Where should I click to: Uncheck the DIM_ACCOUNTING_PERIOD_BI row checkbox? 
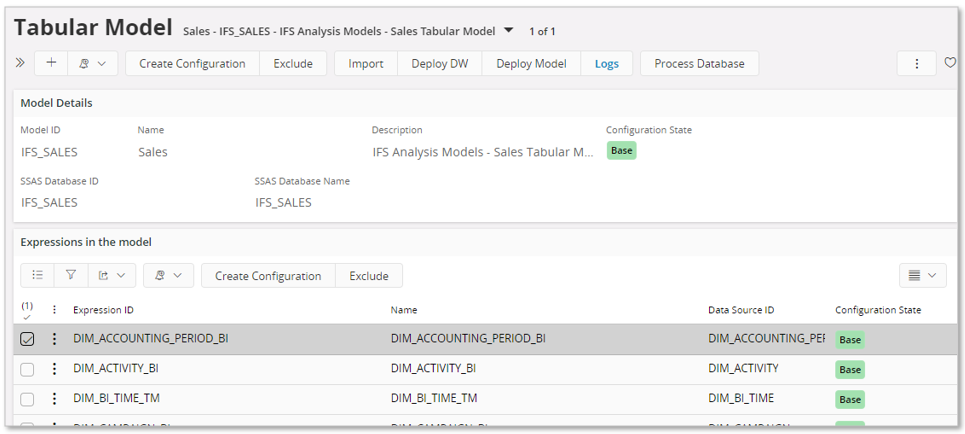(27, 339)
